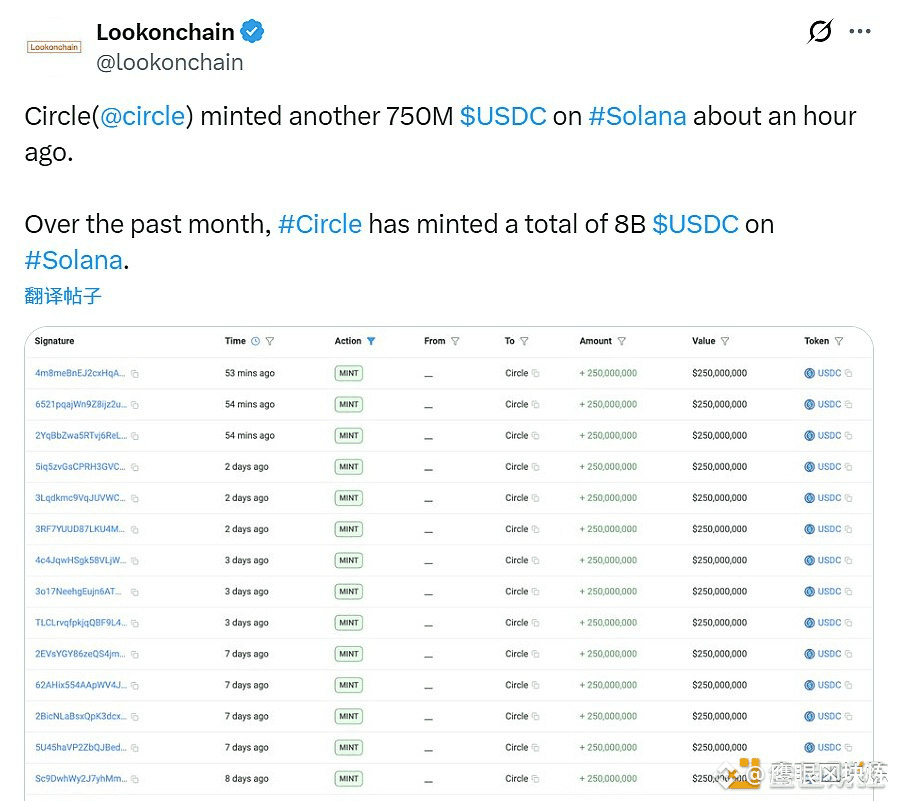Click the Lookonchain profile avatar
Screen dimensions: 897x801
pos(54,46)
